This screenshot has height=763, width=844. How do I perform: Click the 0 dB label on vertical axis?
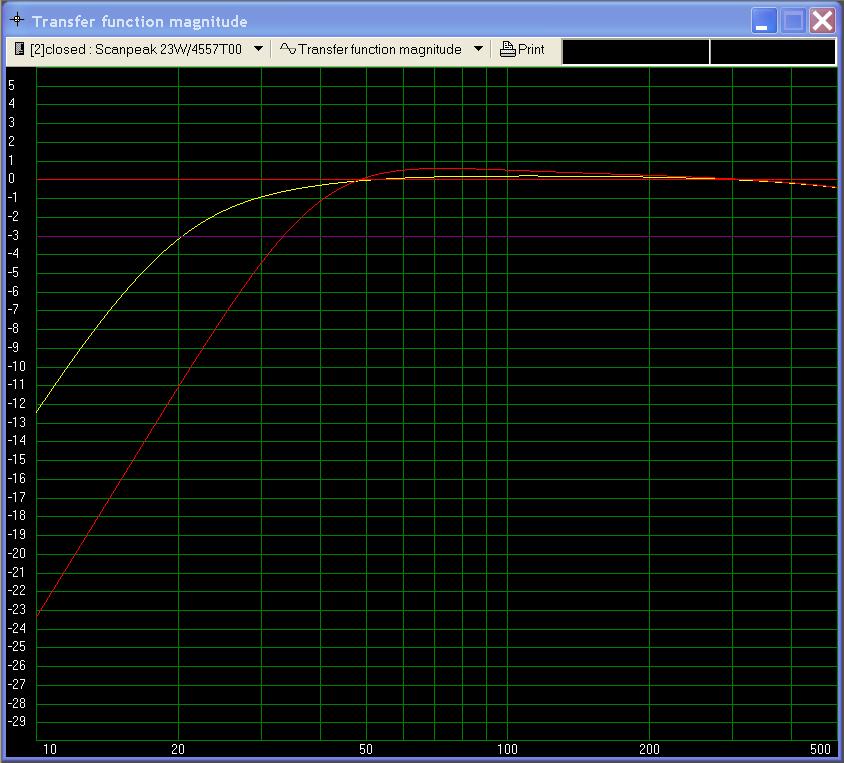[12, 179]
